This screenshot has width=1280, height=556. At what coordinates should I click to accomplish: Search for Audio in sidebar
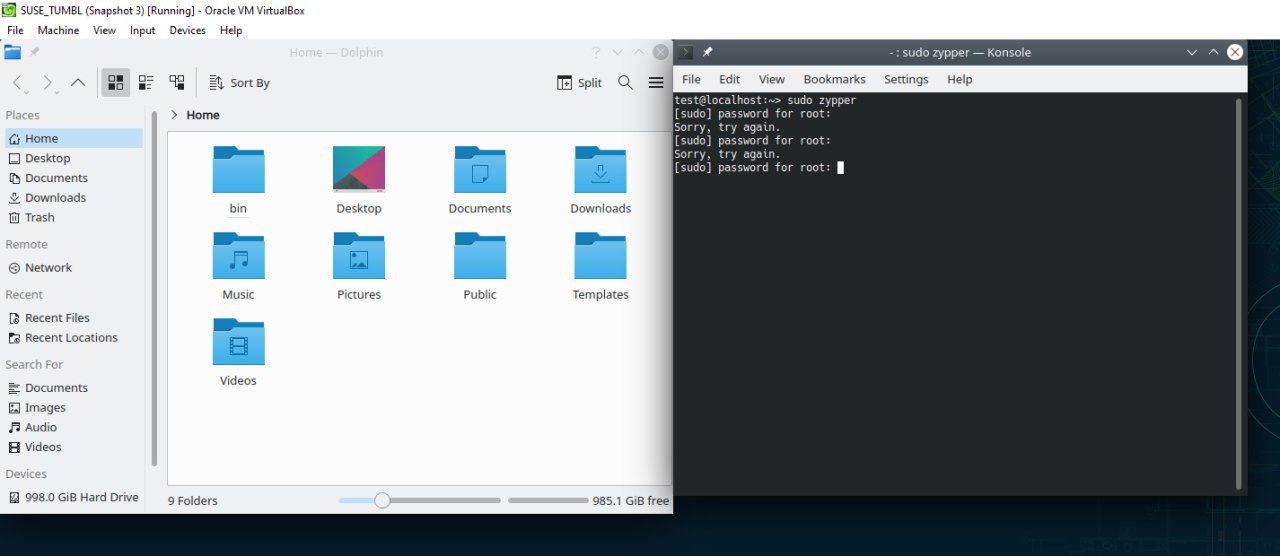[x=74, y=427]
